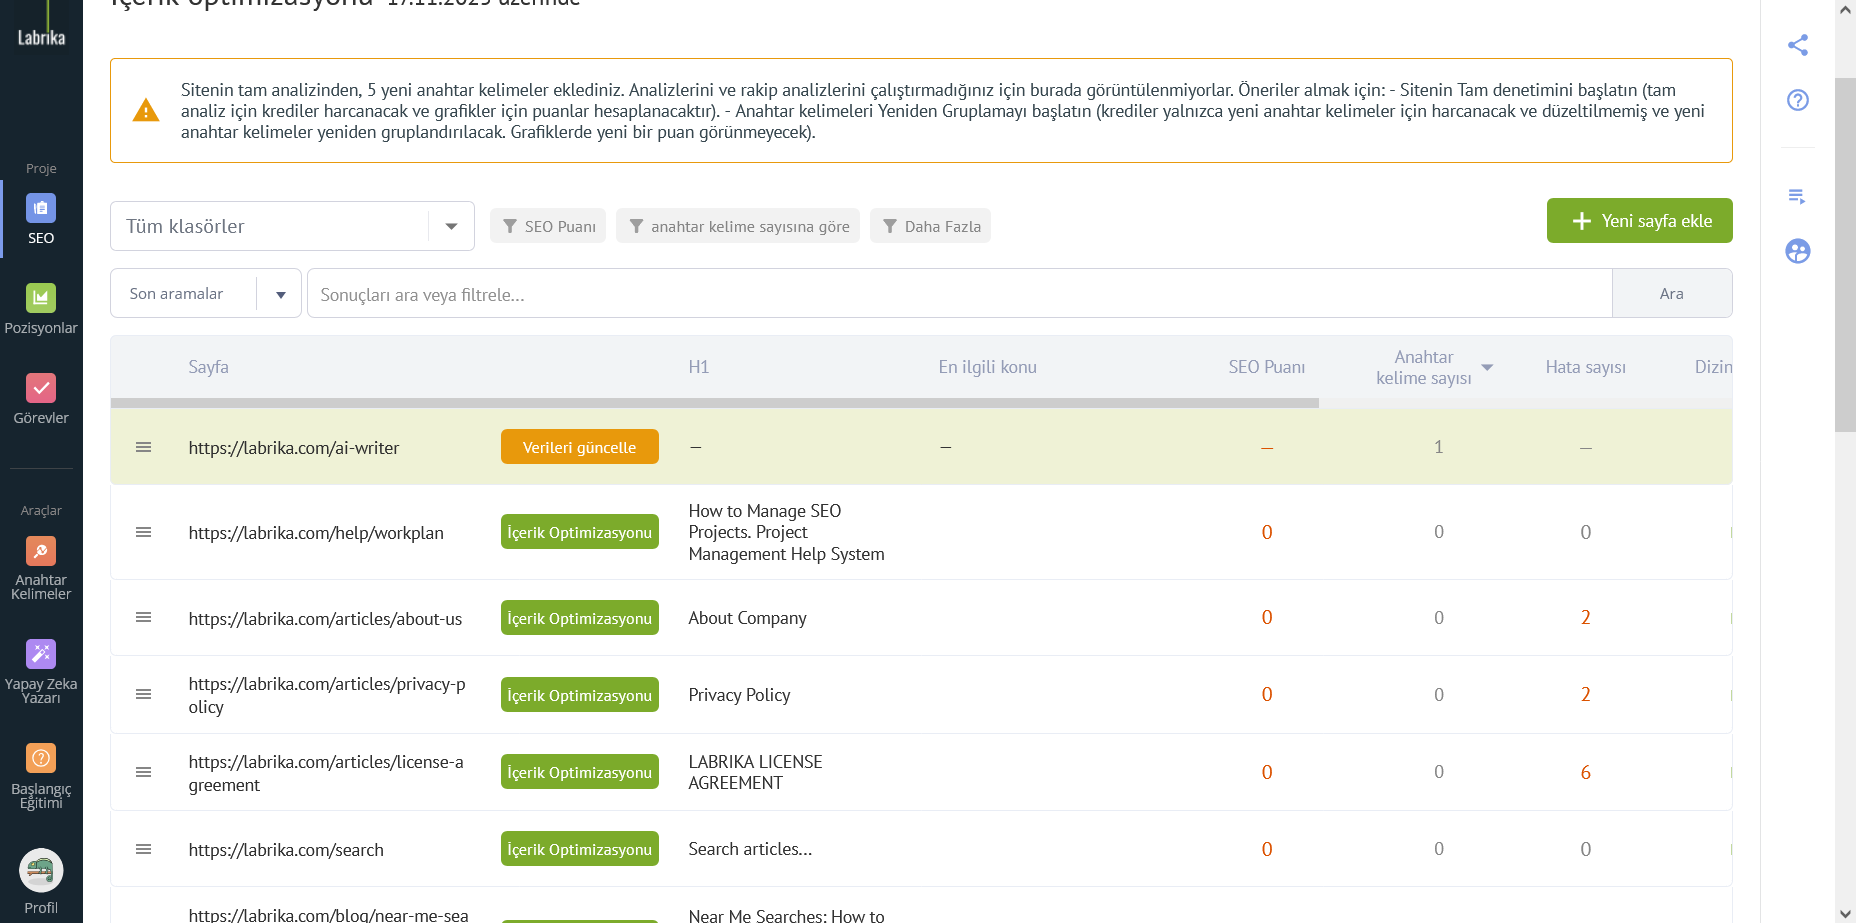Open the help question mark icon
Screen dimensions: 1856x923
(1797, 100)
